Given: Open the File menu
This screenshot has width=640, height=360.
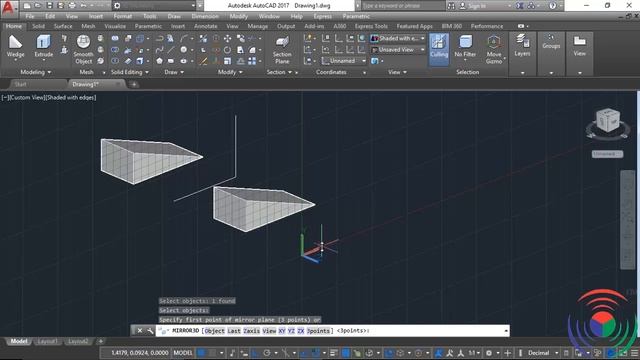Looking at the screenshot, I should coord(30,16).
